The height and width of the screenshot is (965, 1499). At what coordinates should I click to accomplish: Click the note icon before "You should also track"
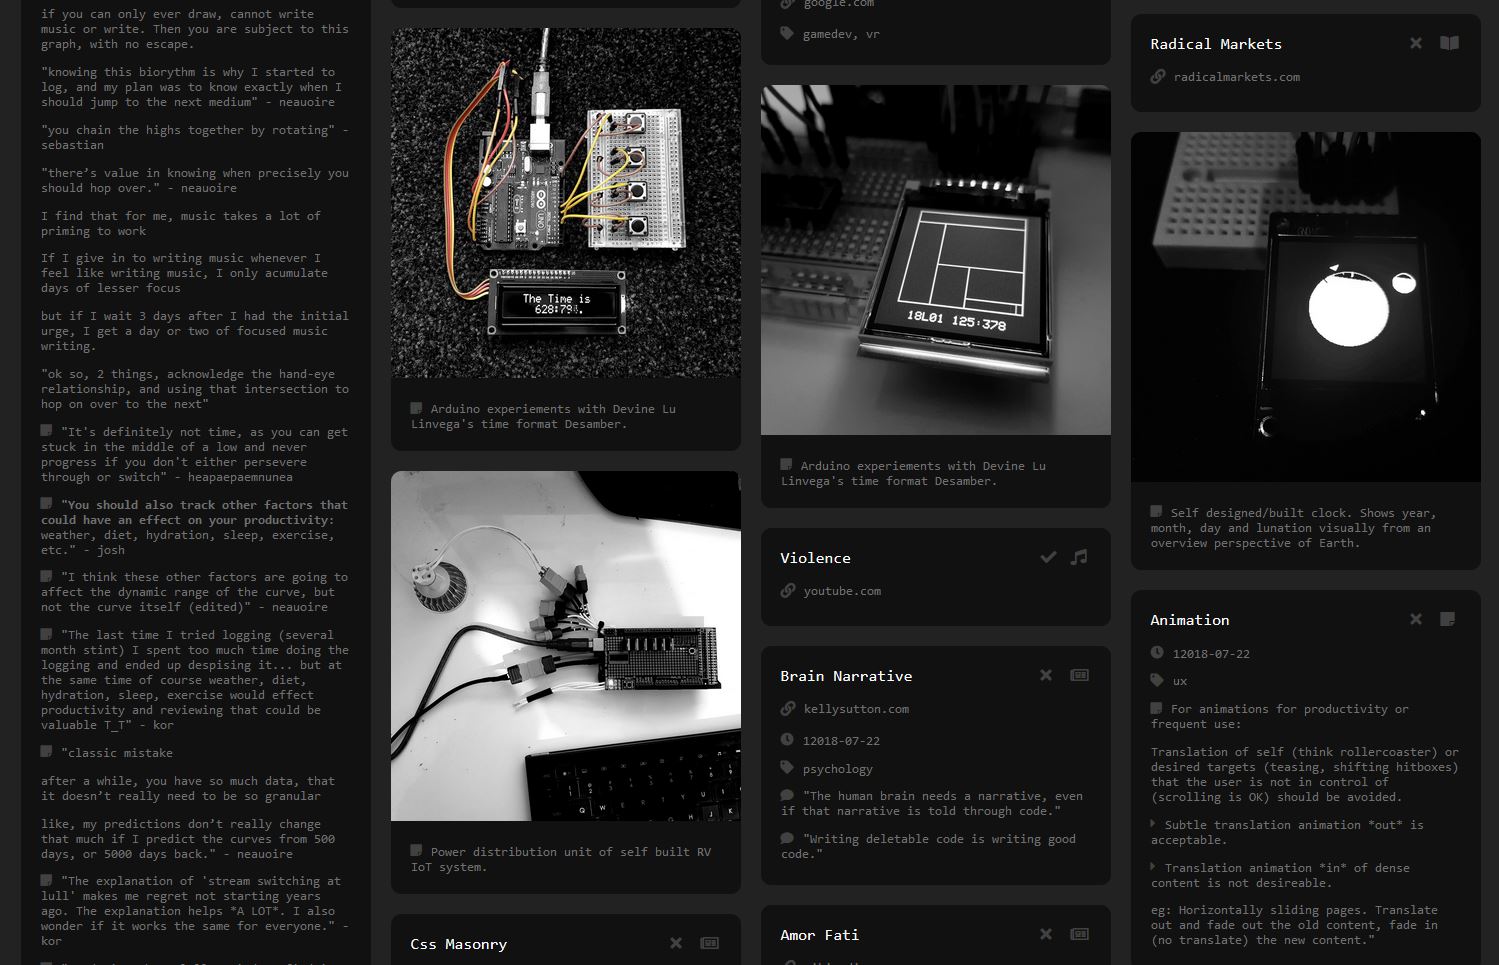[x=47, y=503]
